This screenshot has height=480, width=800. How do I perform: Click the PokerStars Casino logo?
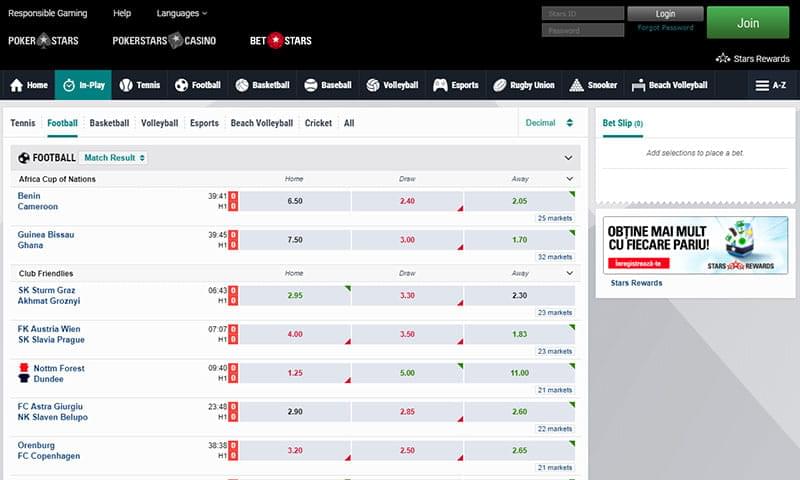tap(164, 41)
